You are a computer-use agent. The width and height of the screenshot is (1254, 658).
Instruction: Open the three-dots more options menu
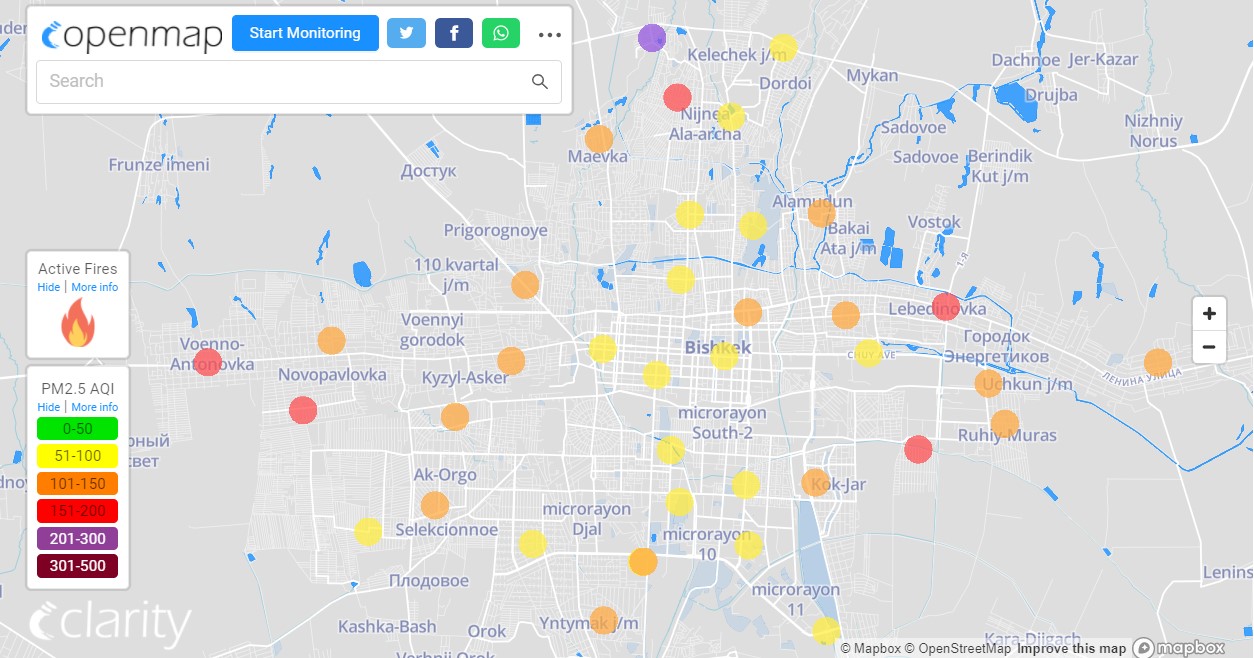point(549,34)
